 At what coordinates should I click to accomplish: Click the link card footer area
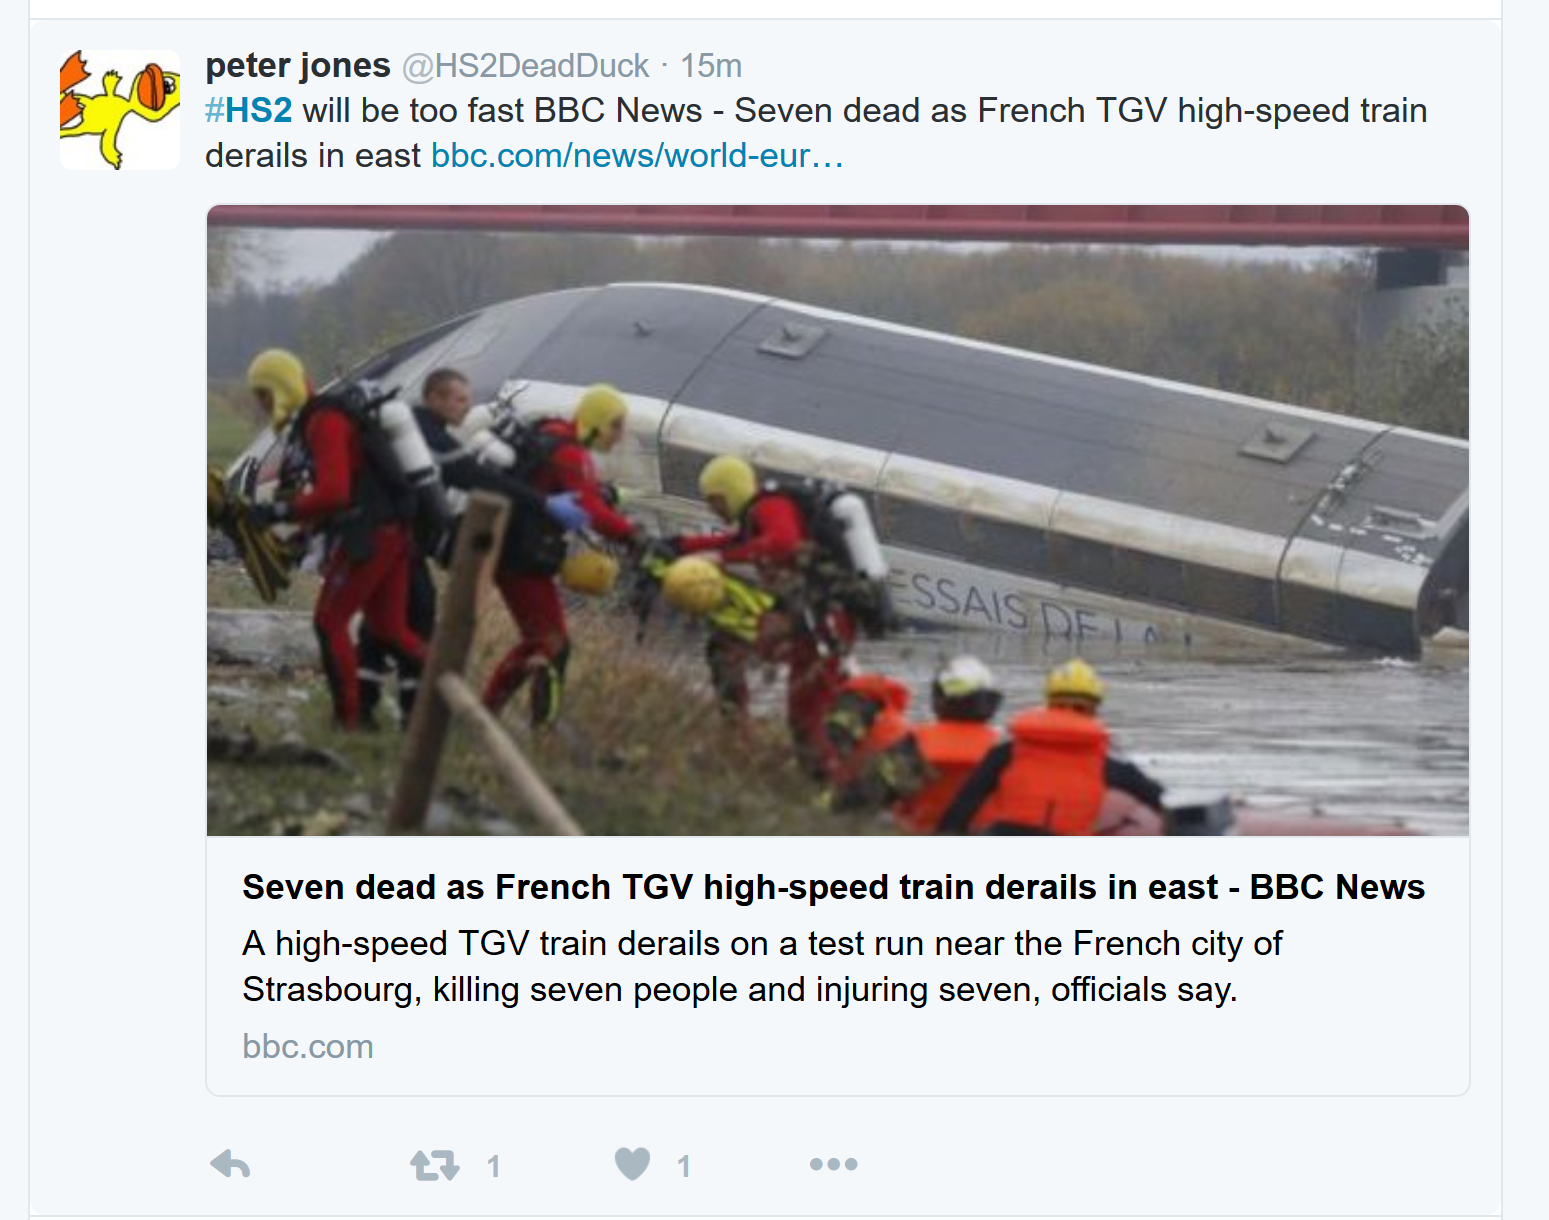pos(838,966)
